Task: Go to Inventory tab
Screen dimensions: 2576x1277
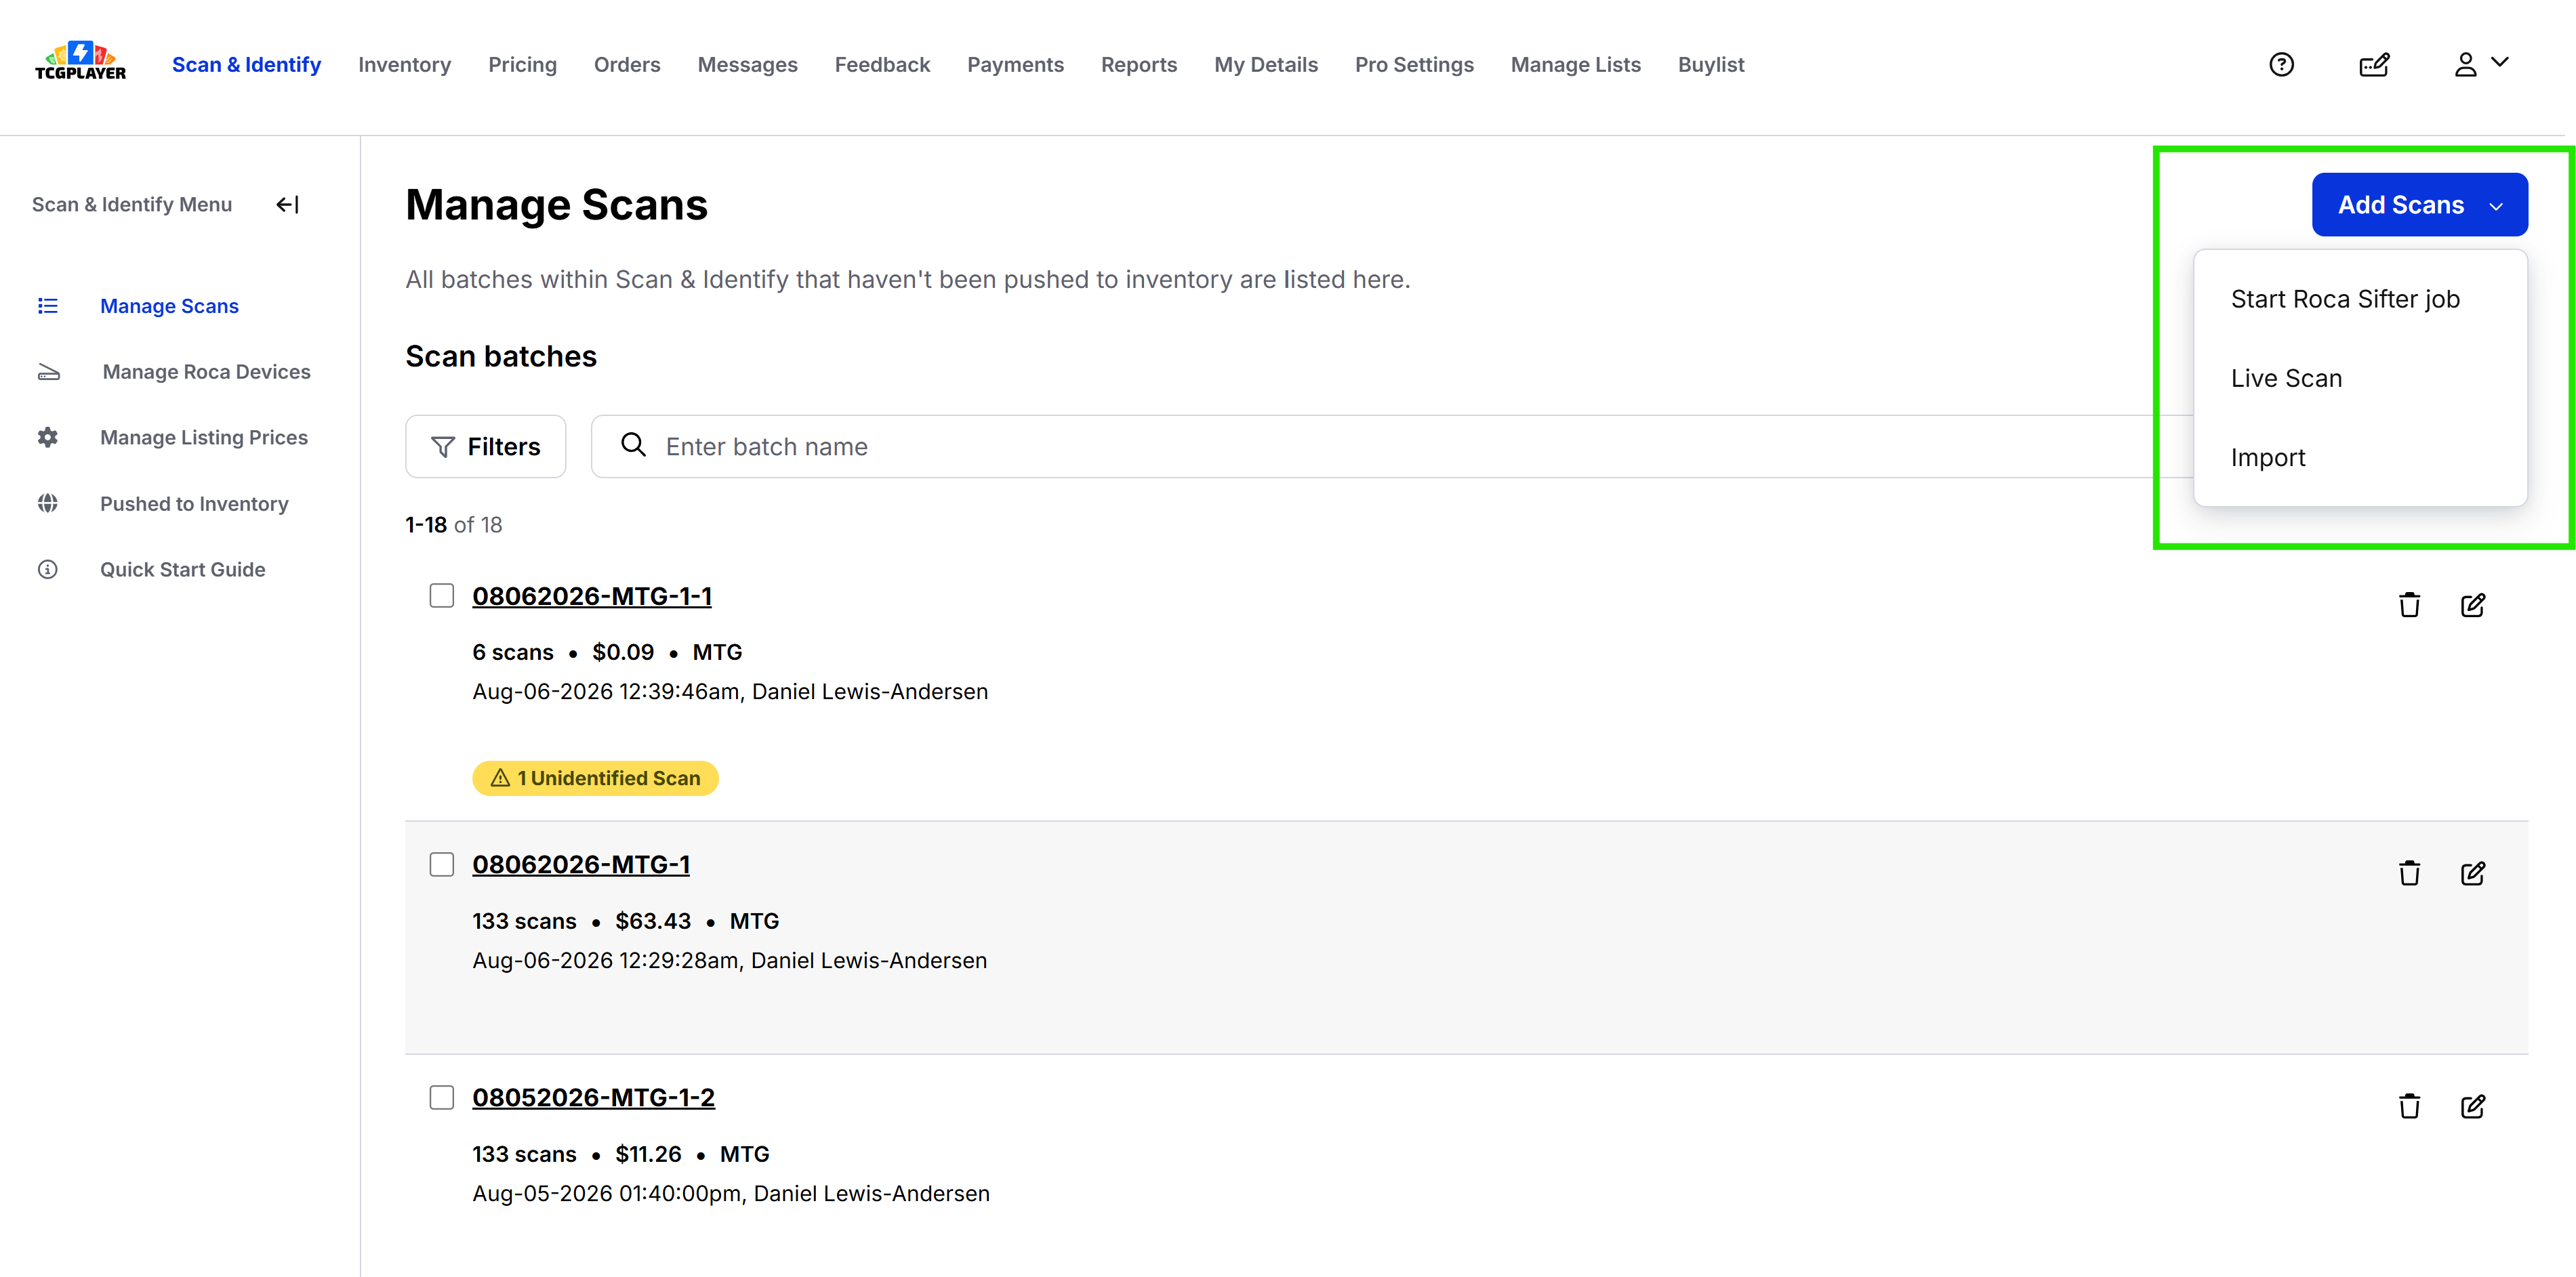Action: click(404, 65)
